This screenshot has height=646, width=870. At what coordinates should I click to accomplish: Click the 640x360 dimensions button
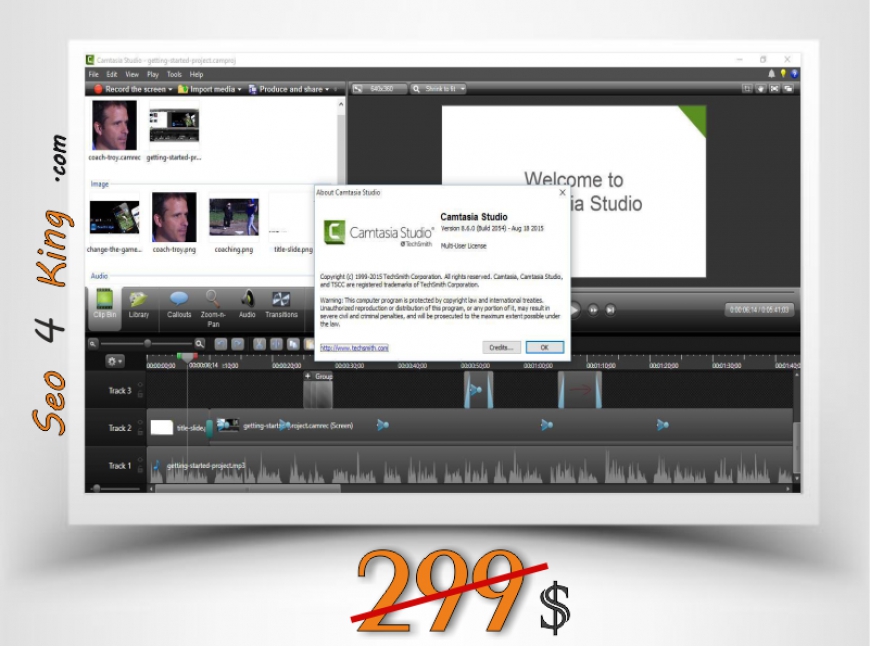(380, 89)
